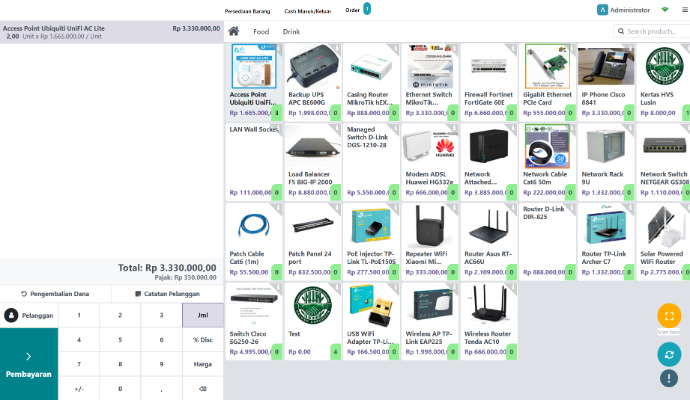Click the search magnifier icon
This screenshot has width=690, height=400.
[x=621, y=31]
